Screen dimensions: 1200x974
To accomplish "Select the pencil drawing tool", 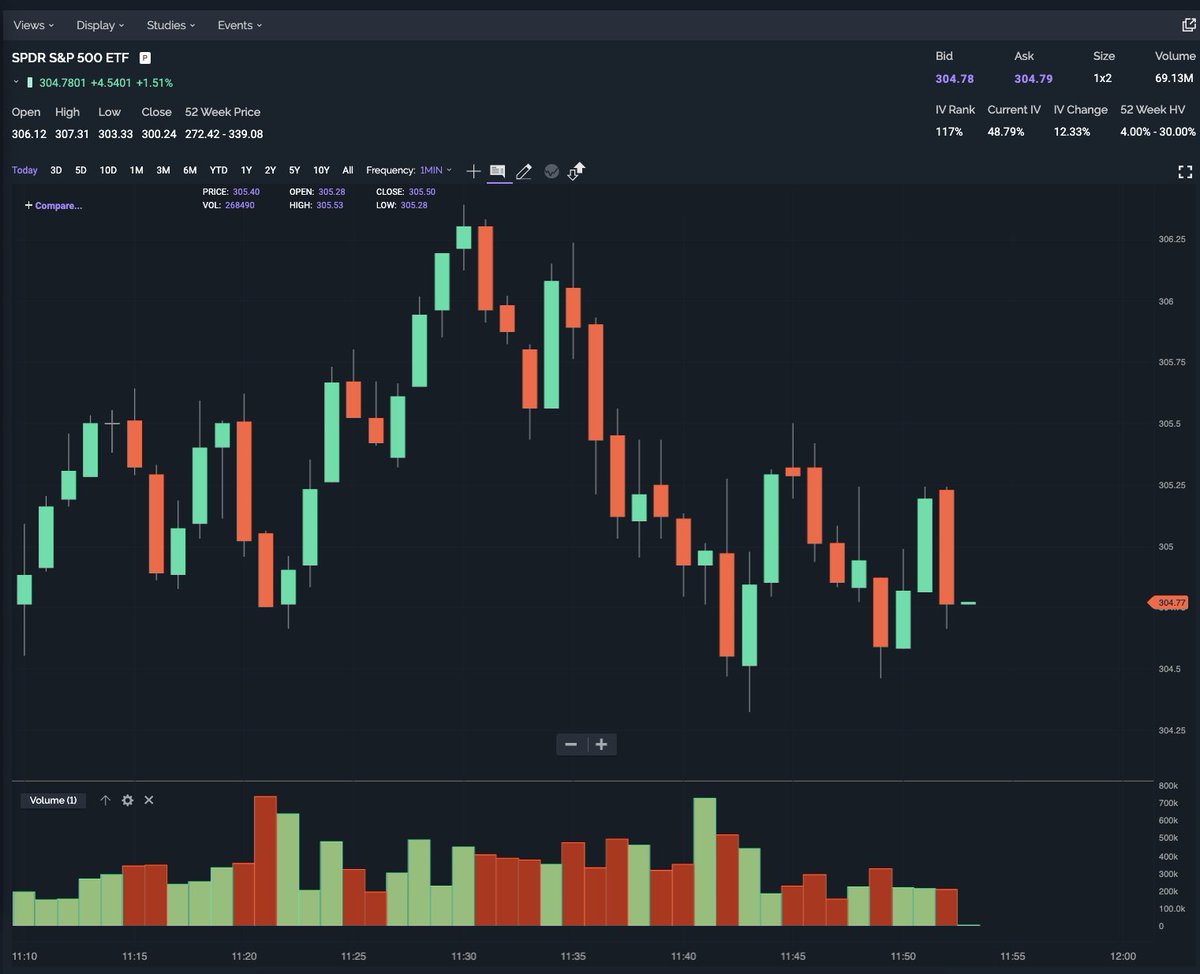I will pyautogui.click(x=523, y=171).
